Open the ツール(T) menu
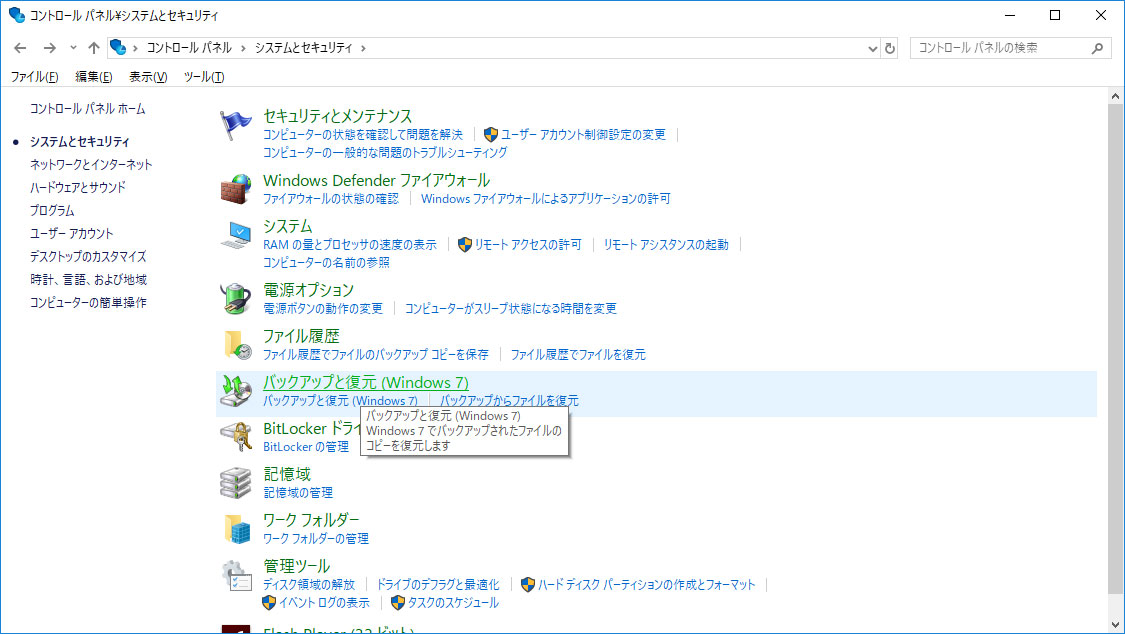The width and height of the screenshot is (1125, 634). click(204, 77)
